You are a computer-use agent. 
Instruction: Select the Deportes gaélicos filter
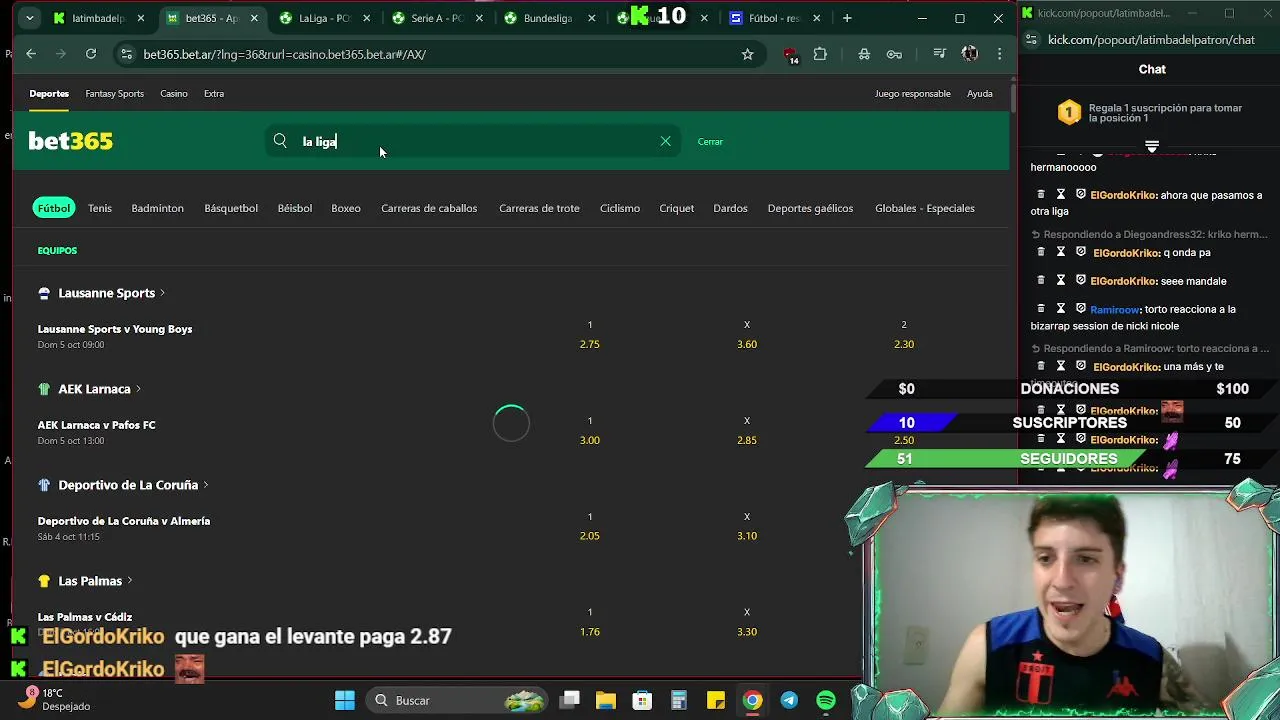[810, 208]
